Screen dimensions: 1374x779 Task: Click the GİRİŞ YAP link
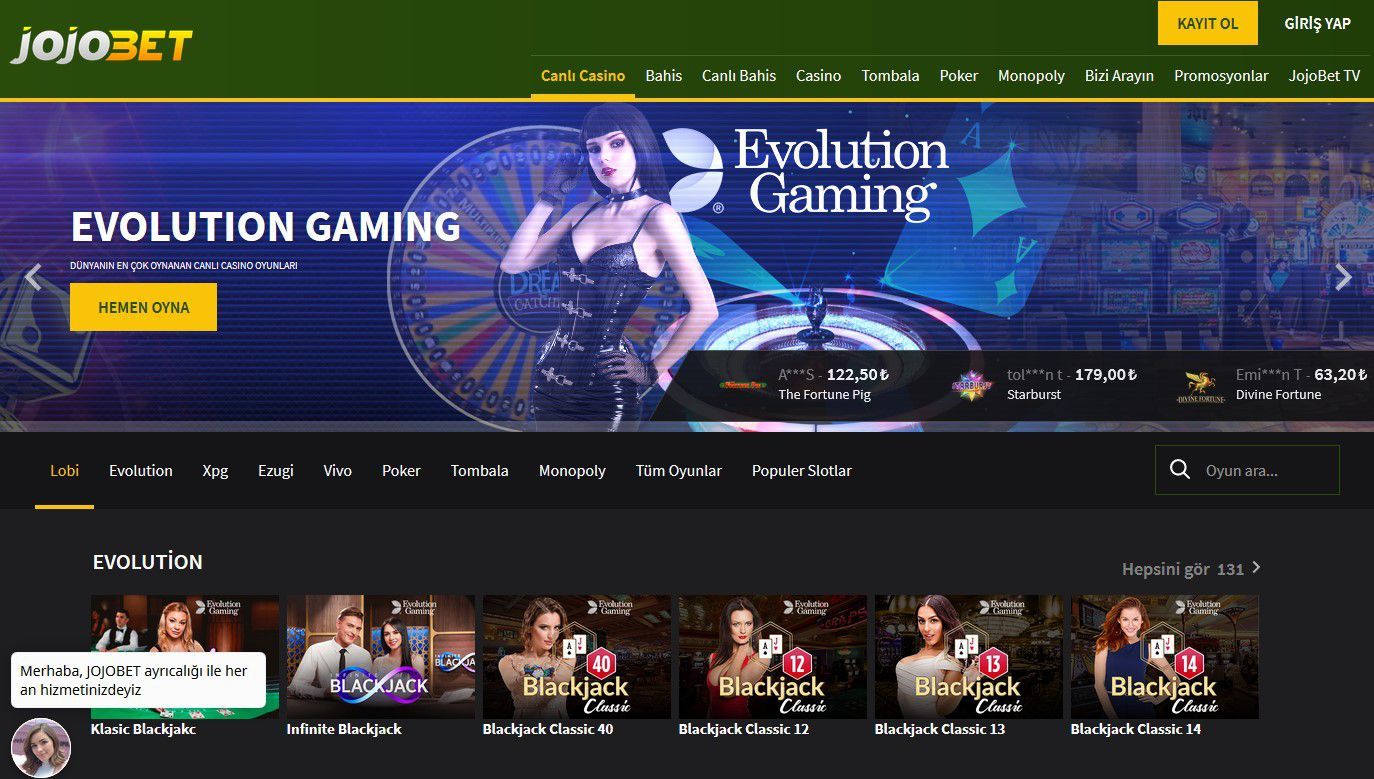click(1317, 23)
